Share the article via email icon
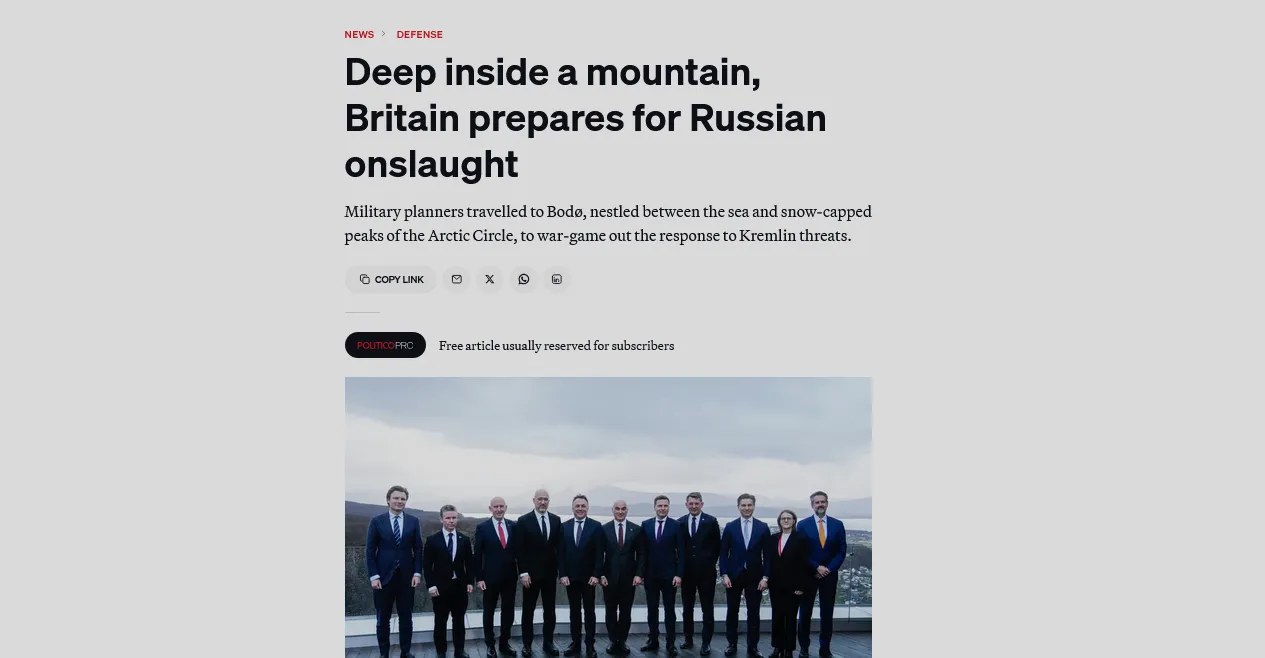The image size is (1265, 658). point(456,279)
